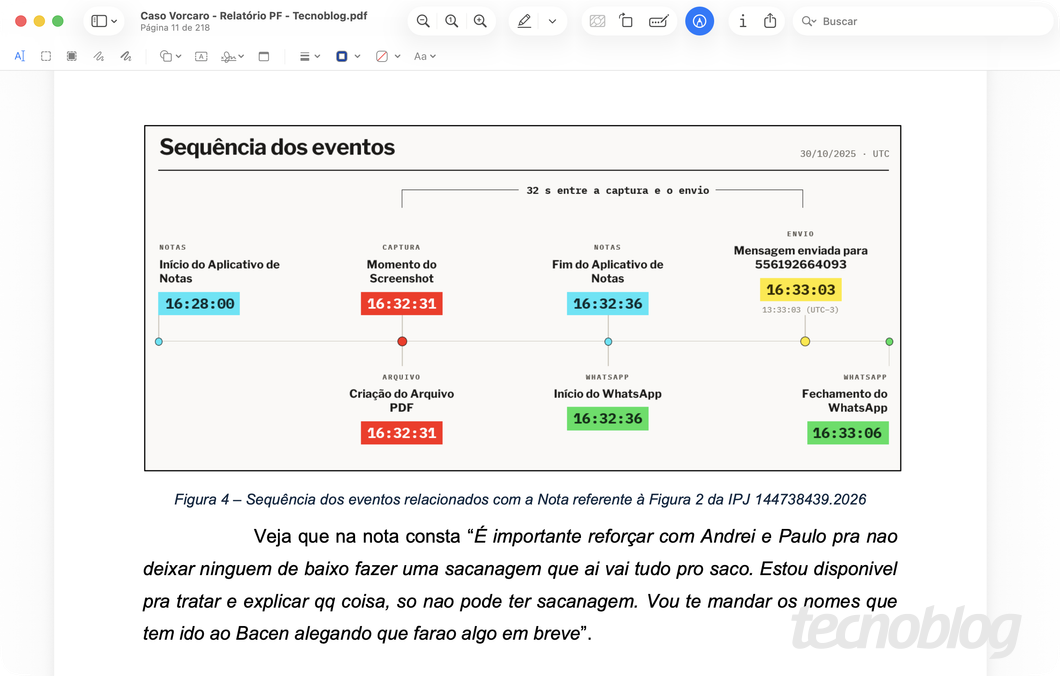
Task: Open the form filling tool
Action: point(658,21)
